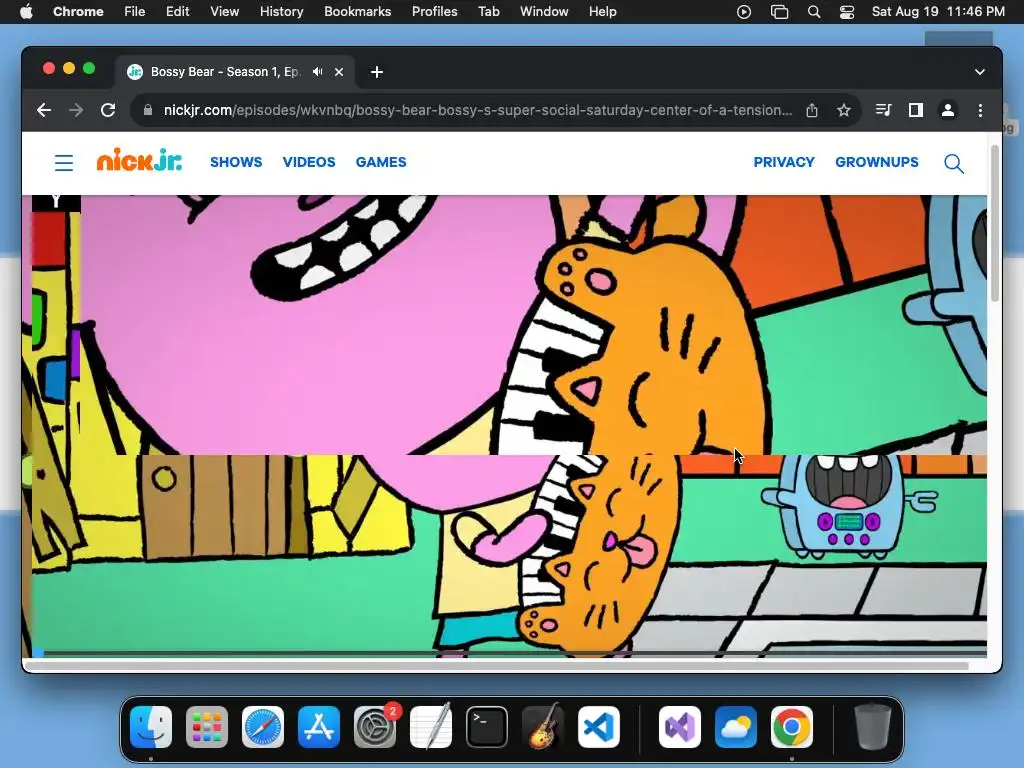Click the date and time in the menu bar
Viewport: 1024px width, 768px height.
[938, 12]
